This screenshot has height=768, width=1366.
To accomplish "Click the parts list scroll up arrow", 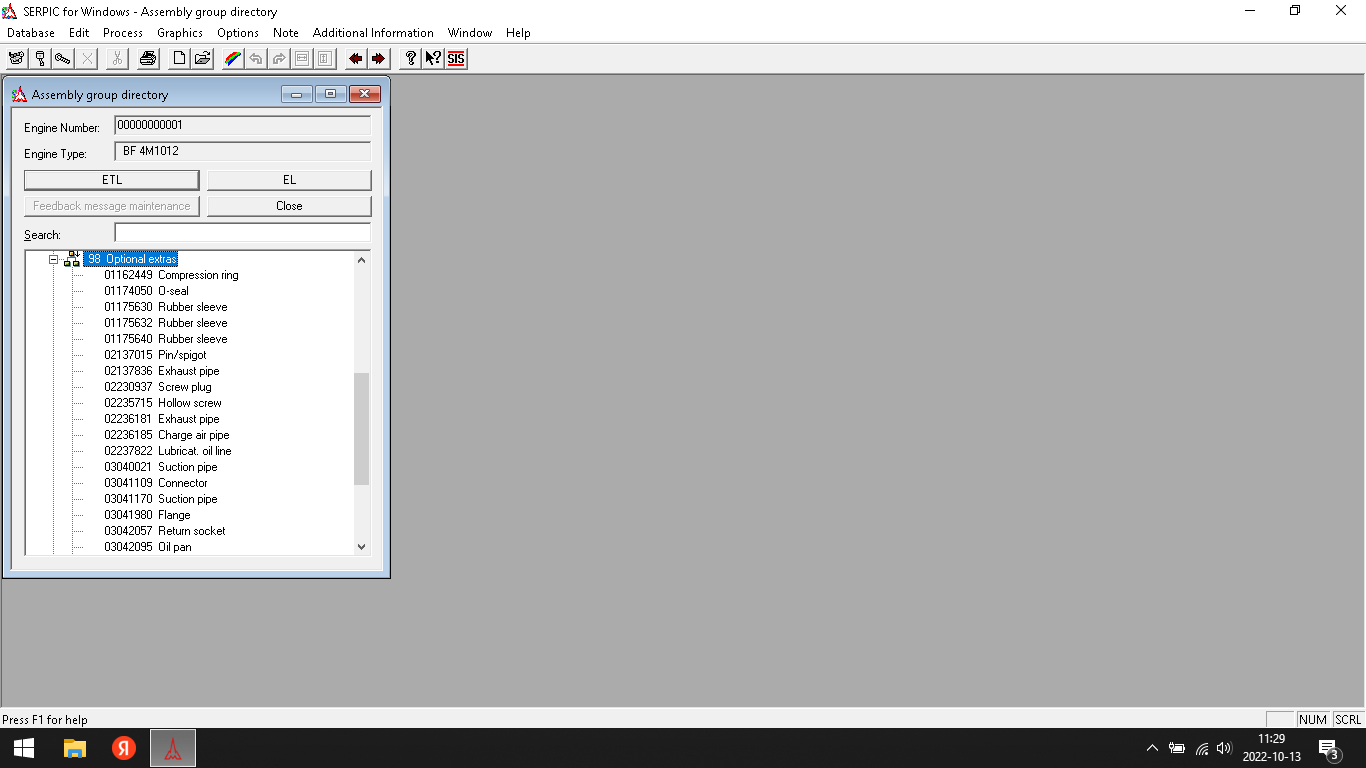I will click(x=361, y=260).
